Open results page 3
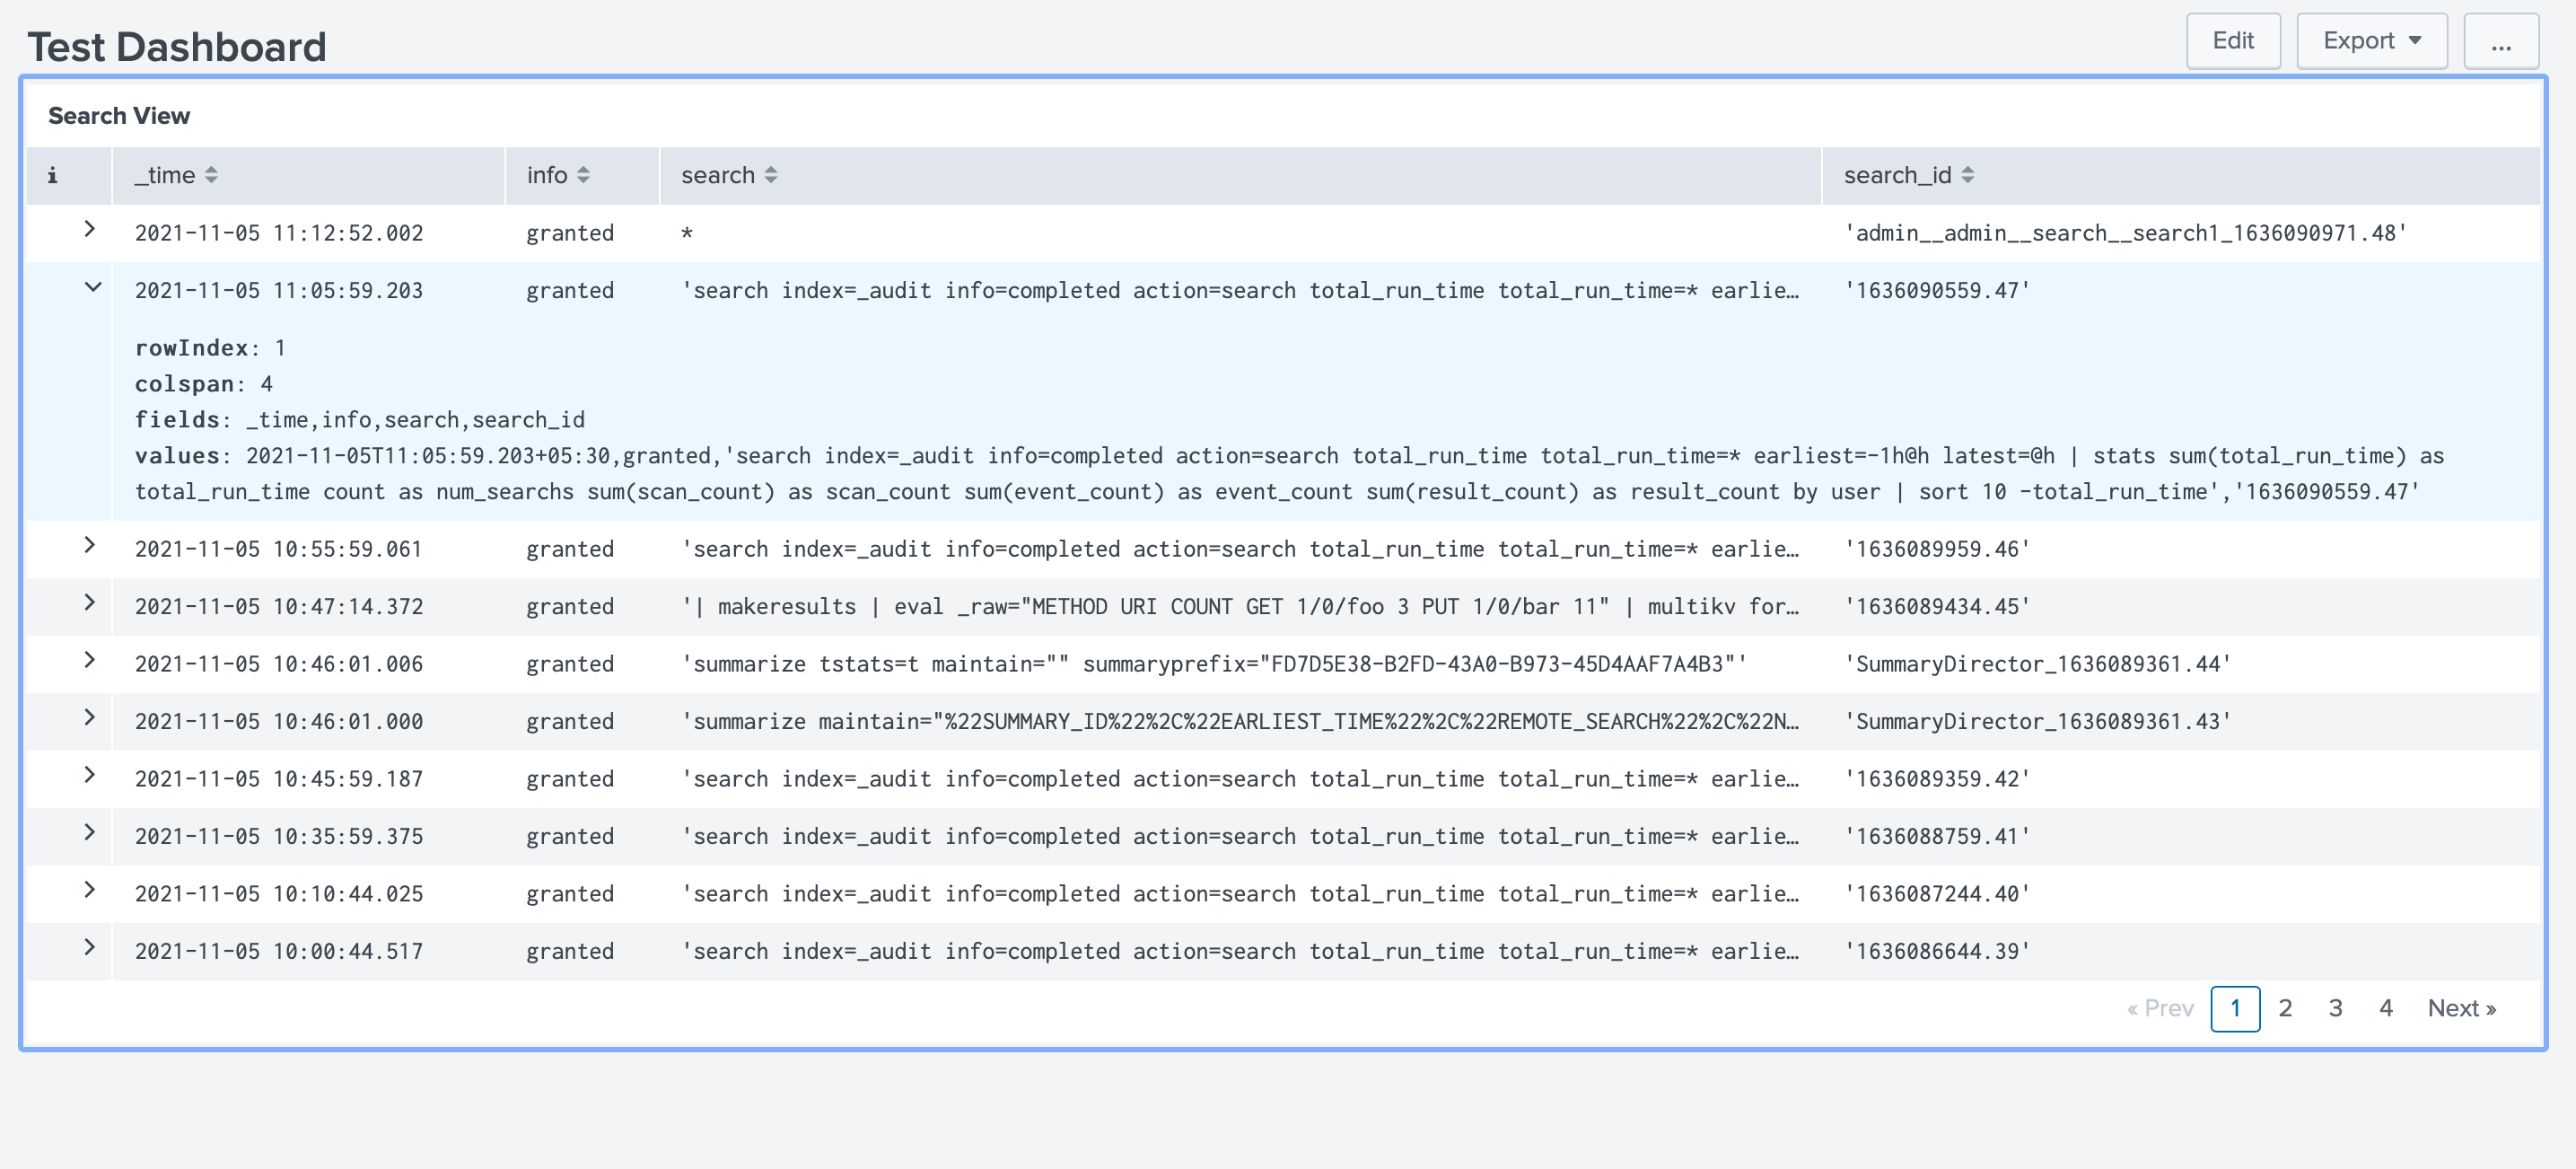The image size is (2576, 1169). coord(2335,1008)
